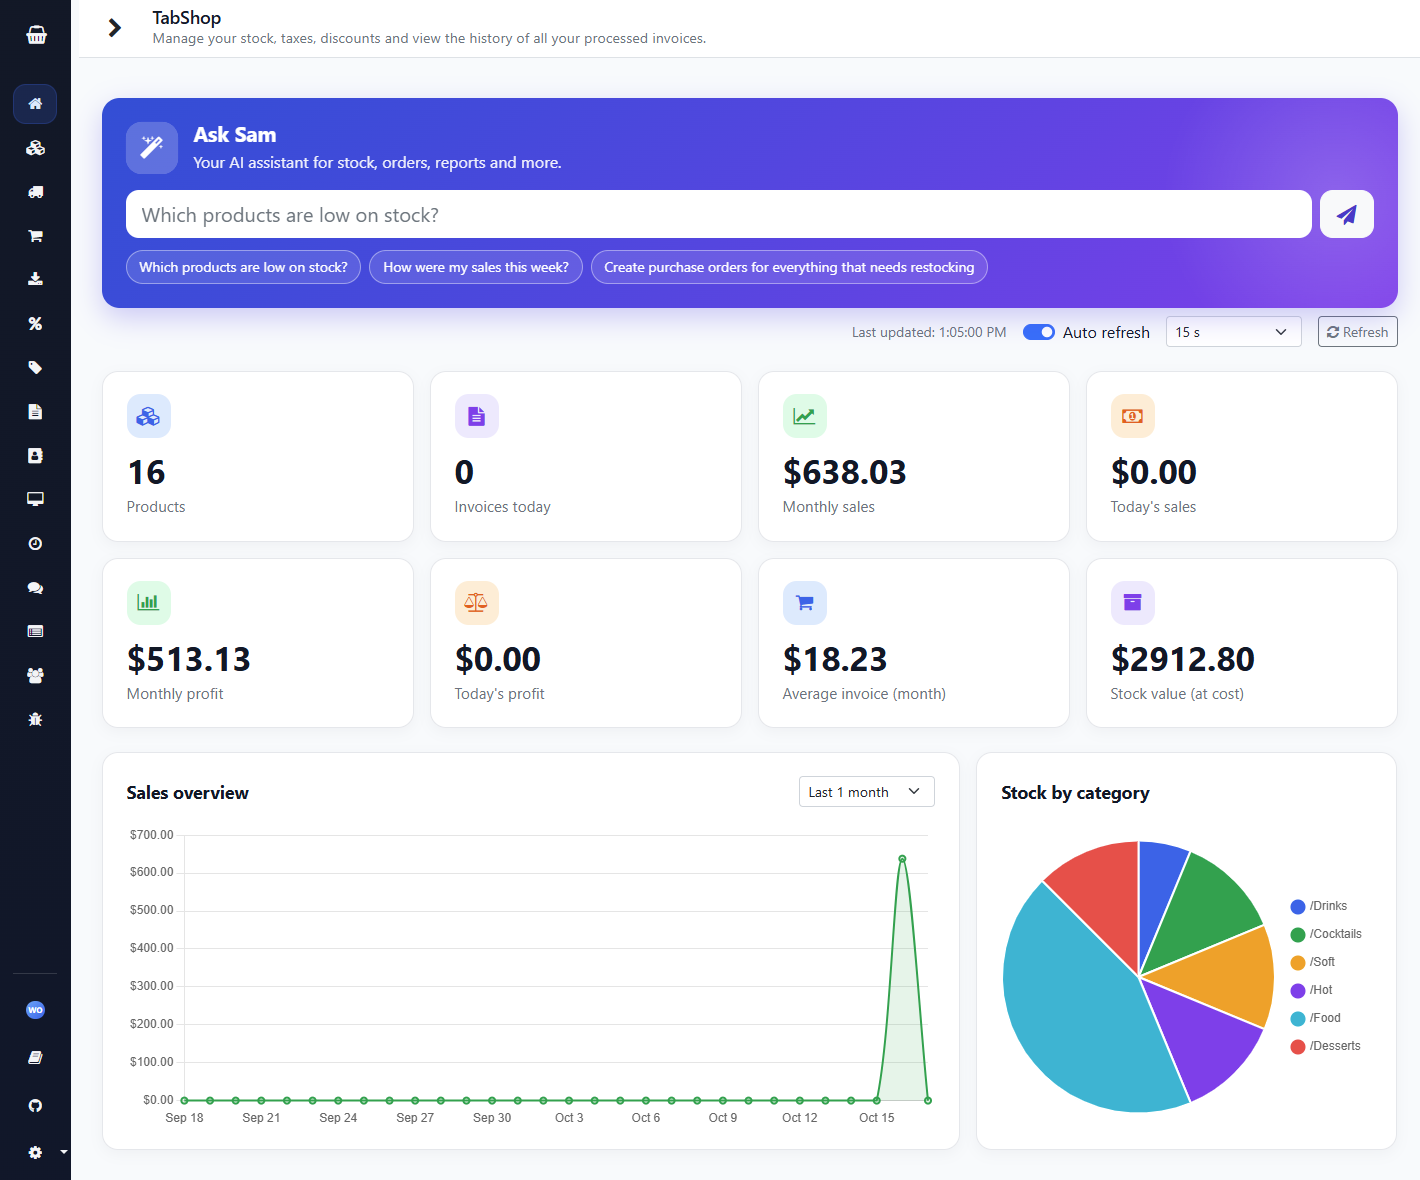The image size is (1420, 1180).
Task: Open the Last 1 month range dropdown
Action: coord(866,792)
